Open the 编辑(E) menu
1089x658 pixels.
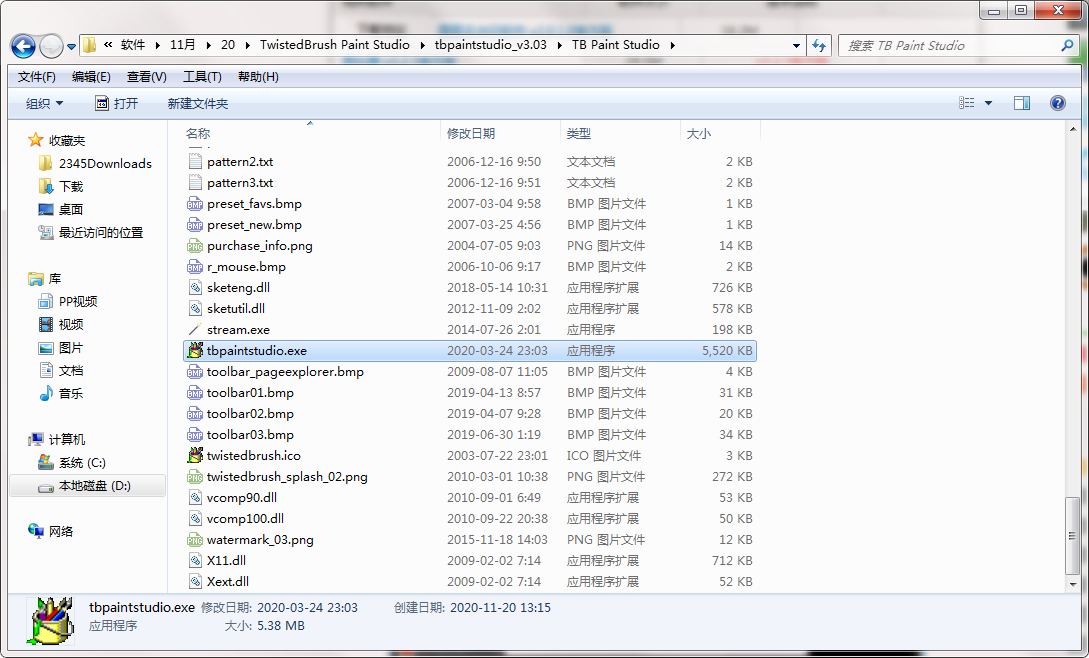click(x=91, y=76)
